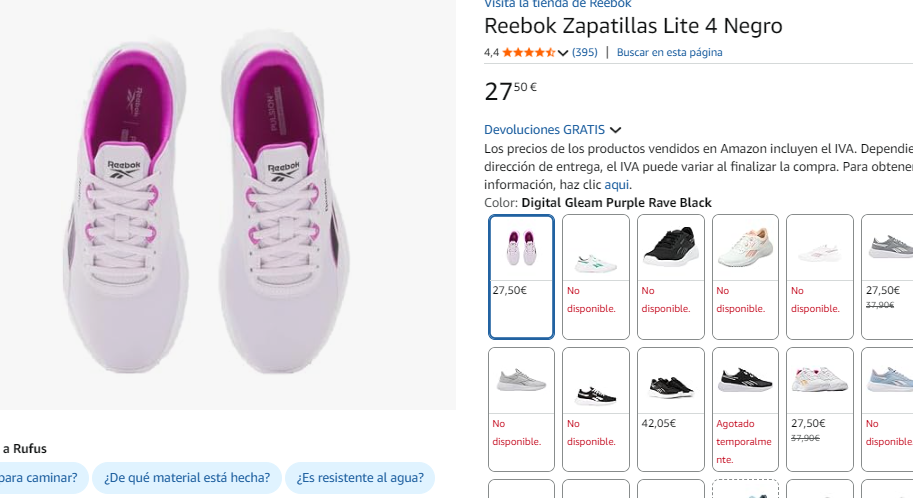This screenshot has height=498, width=913.
Task: Select the plain all-white sneaker swatch
Action: coord(819,276)
